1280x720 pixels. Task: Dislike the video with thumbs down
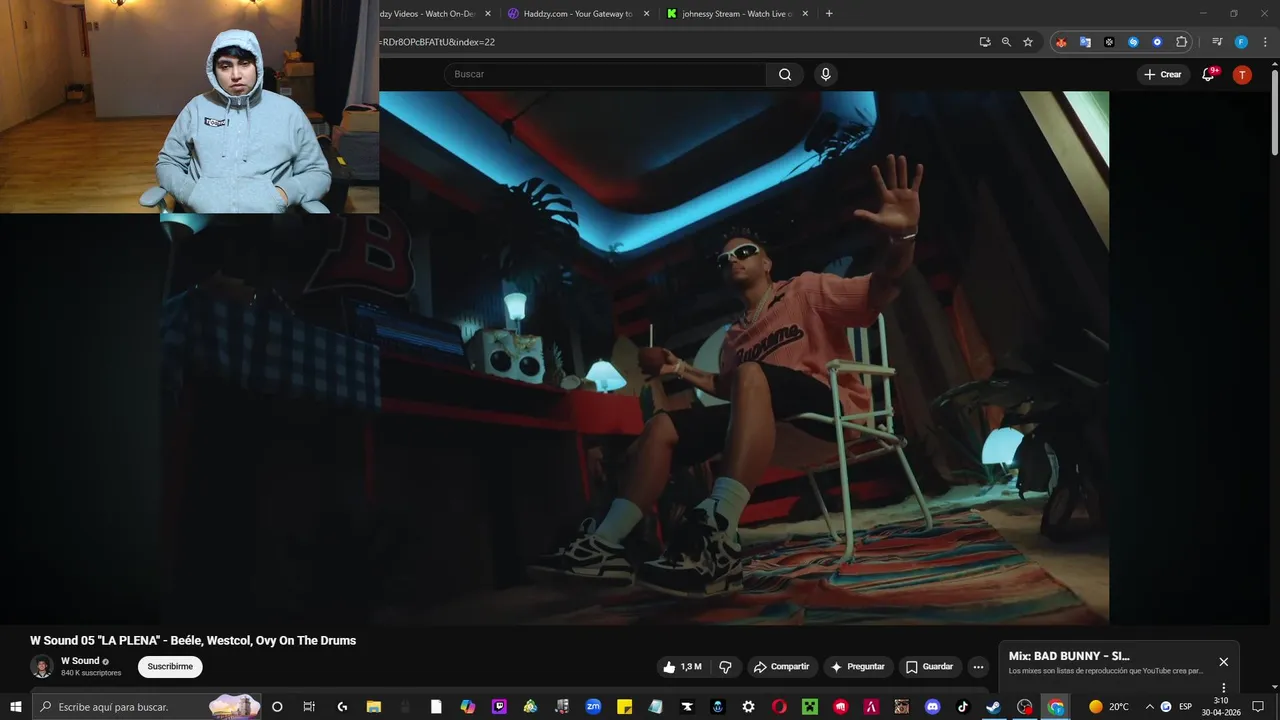[726, 667]
